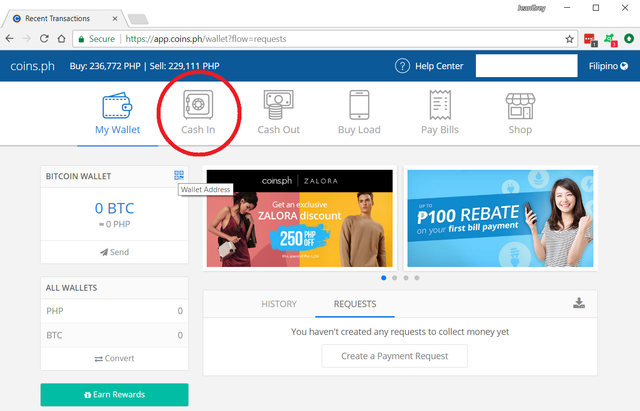Click the 0 BTC balance

(x=114, y=209)
